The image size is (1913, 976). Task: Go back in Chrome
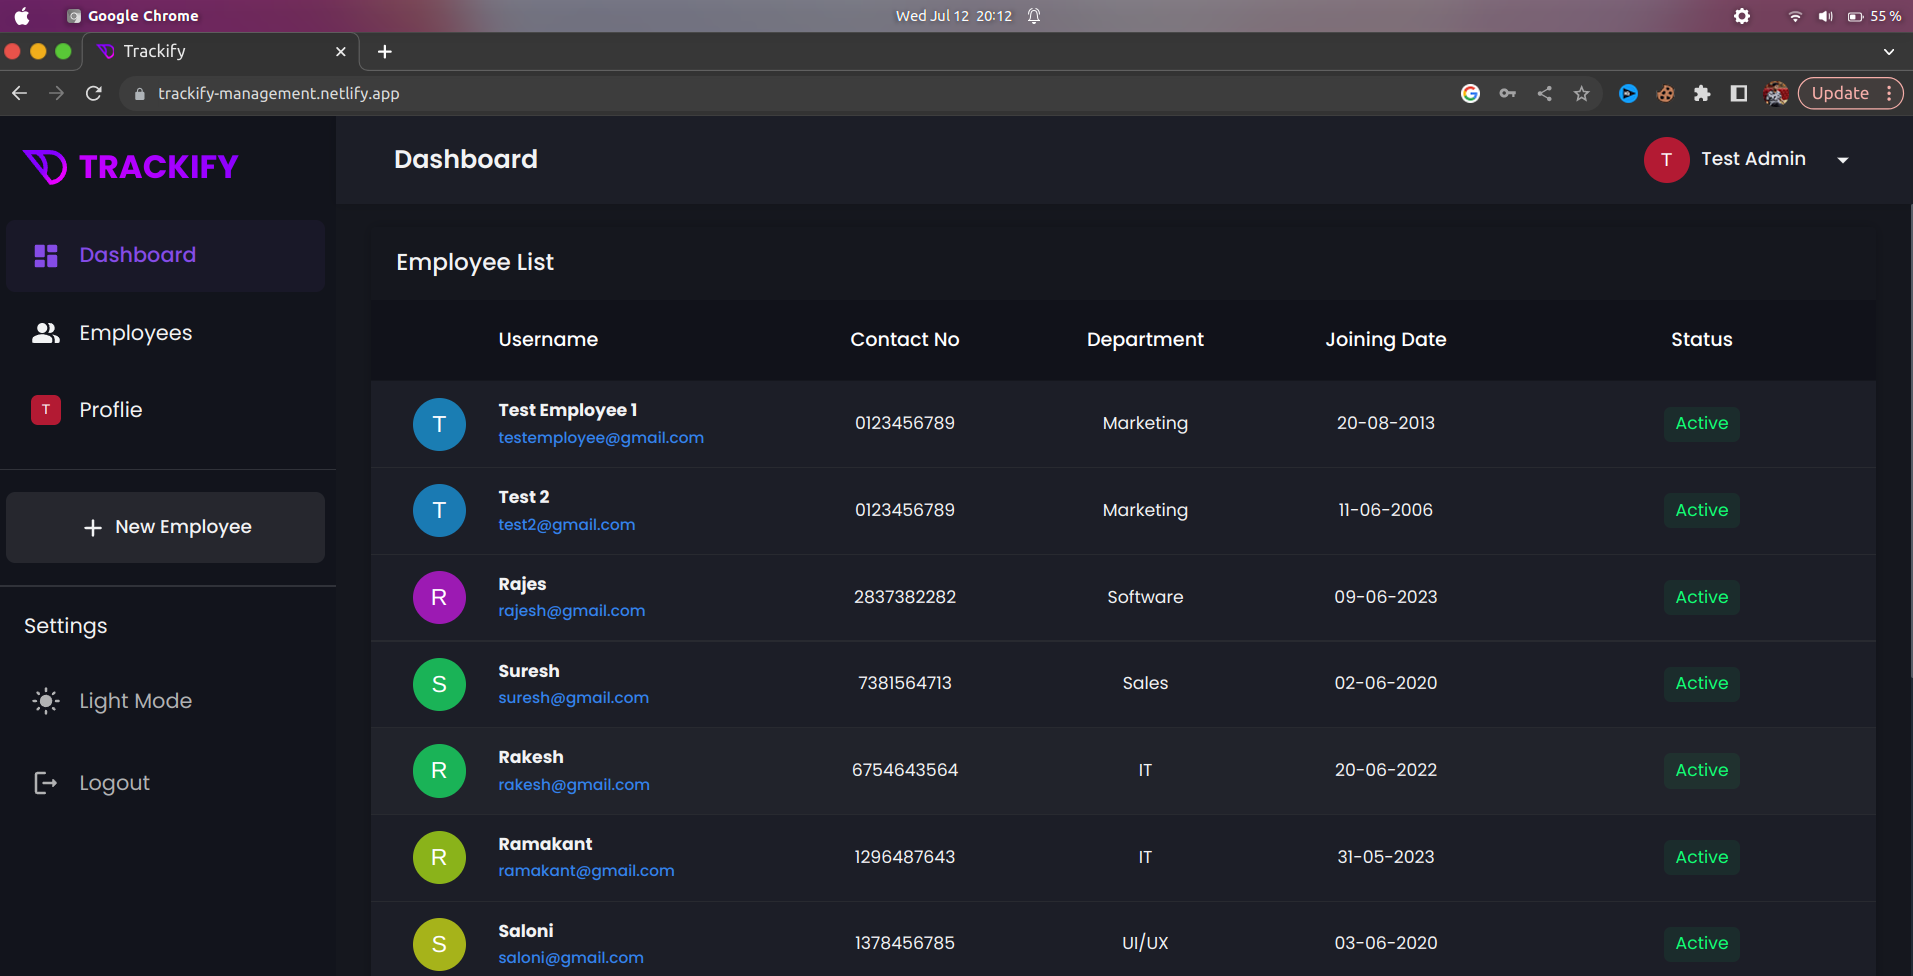click(x=19, y=93)
